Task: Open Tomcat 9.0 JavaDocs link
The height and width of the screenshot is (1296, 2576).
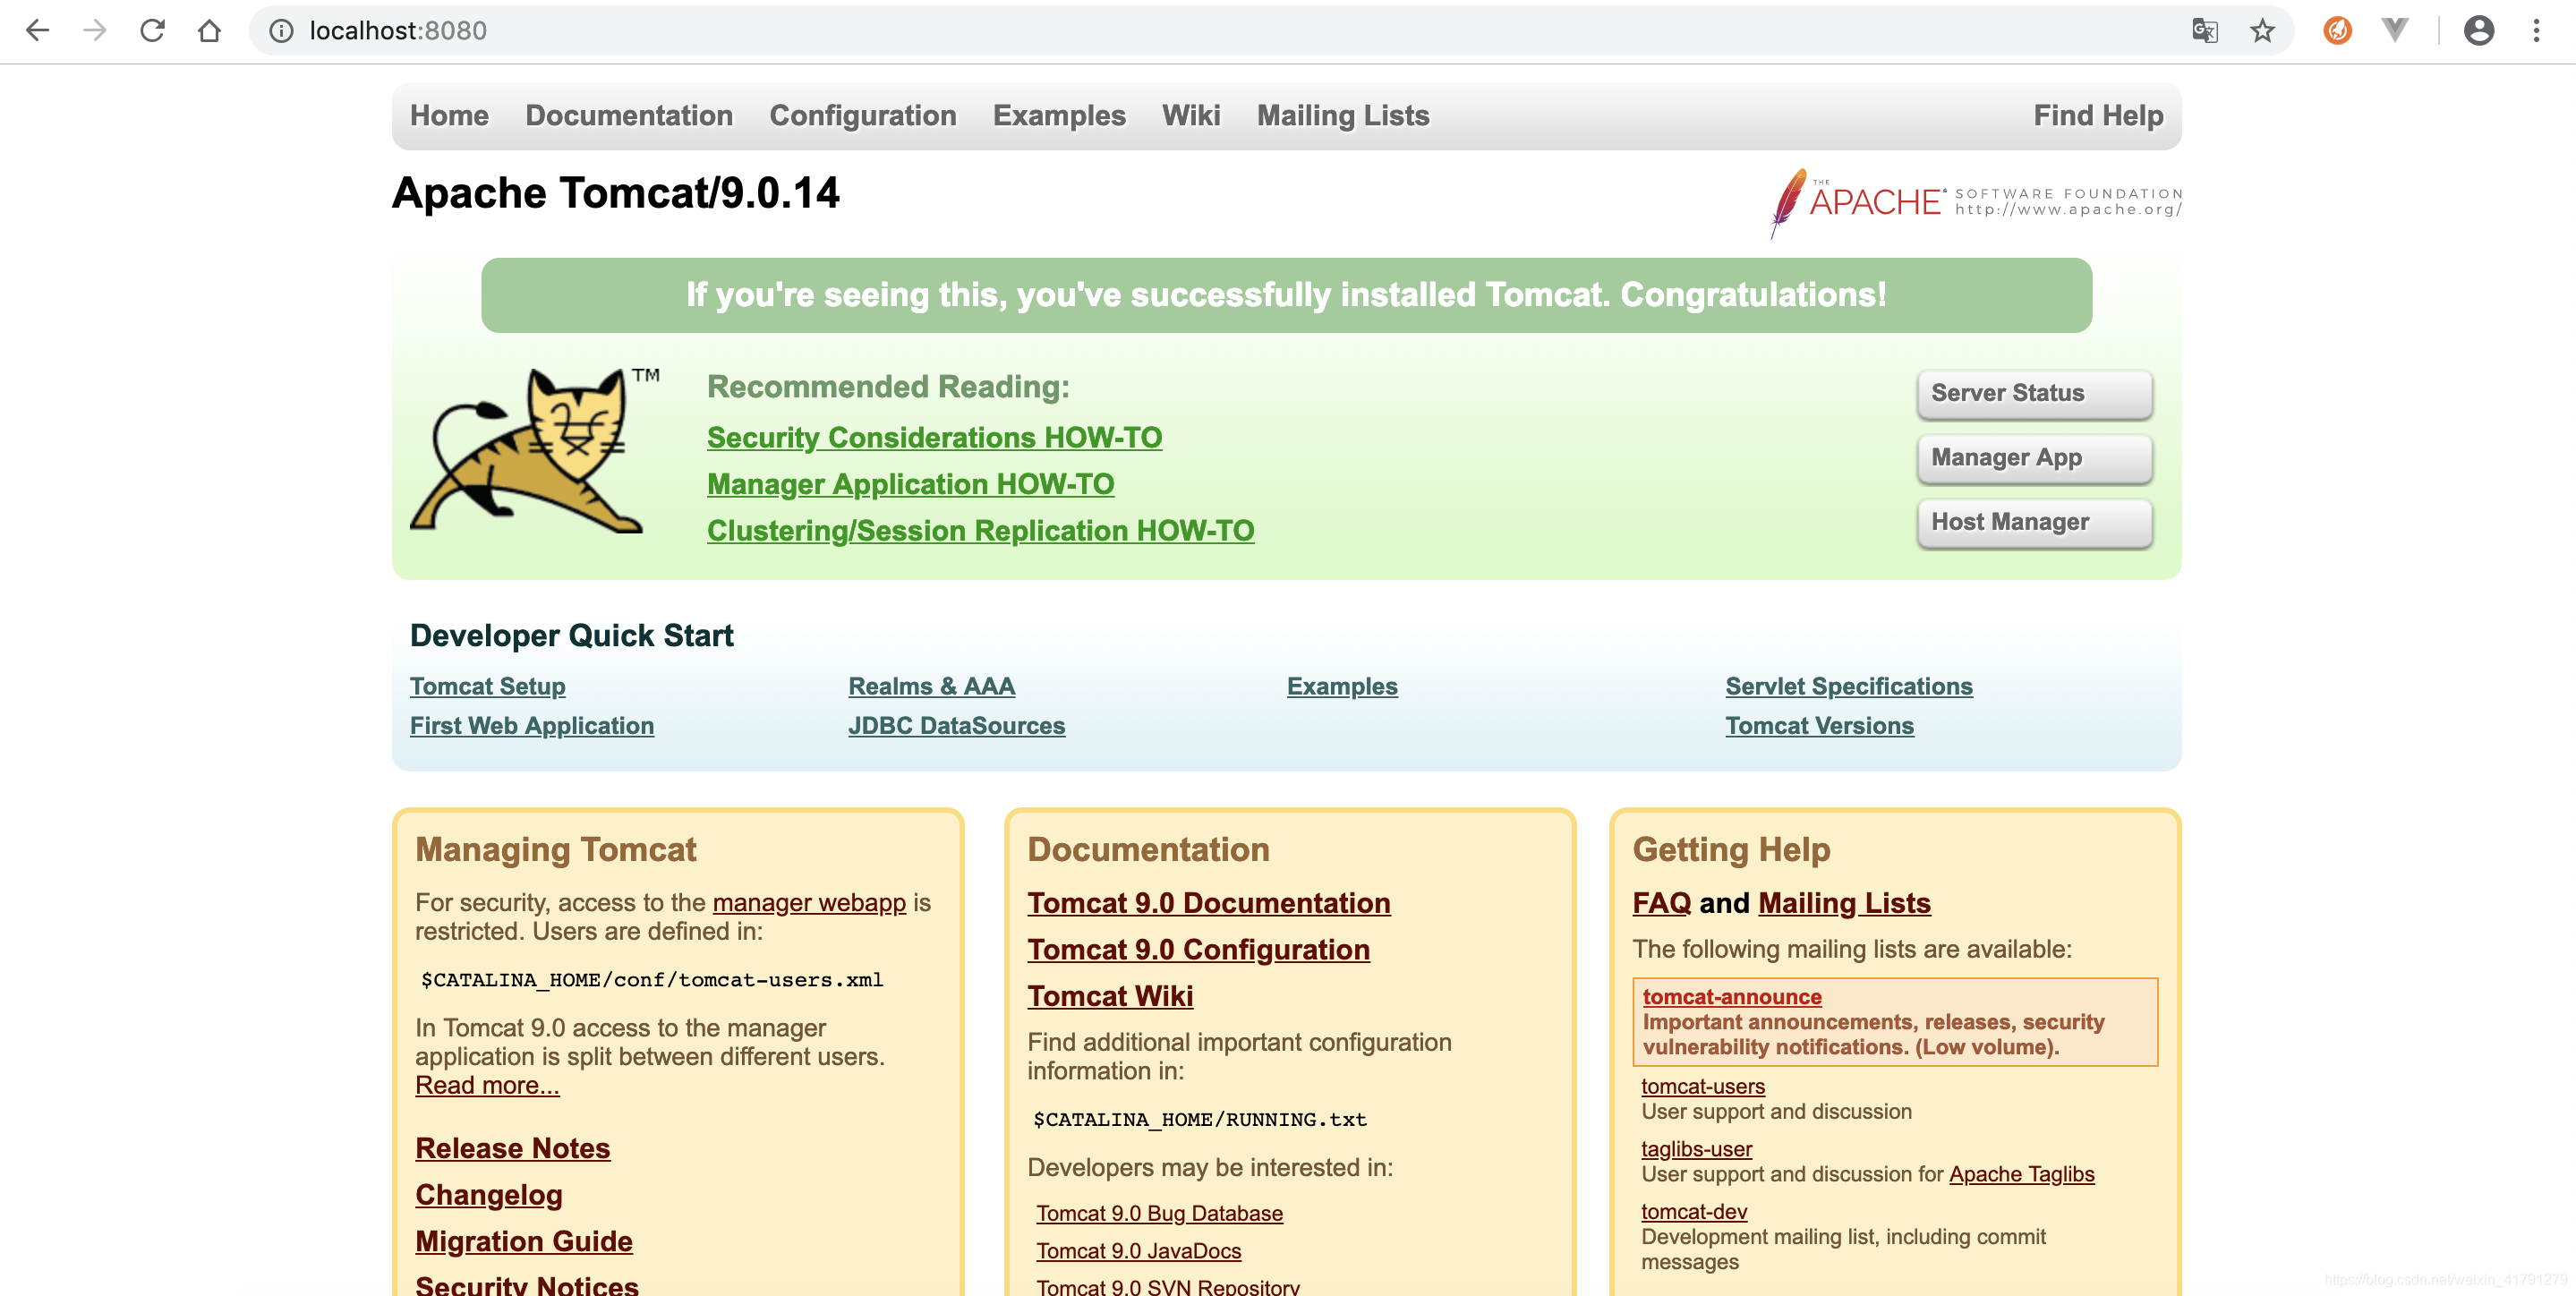Action: [1138, 1252]
